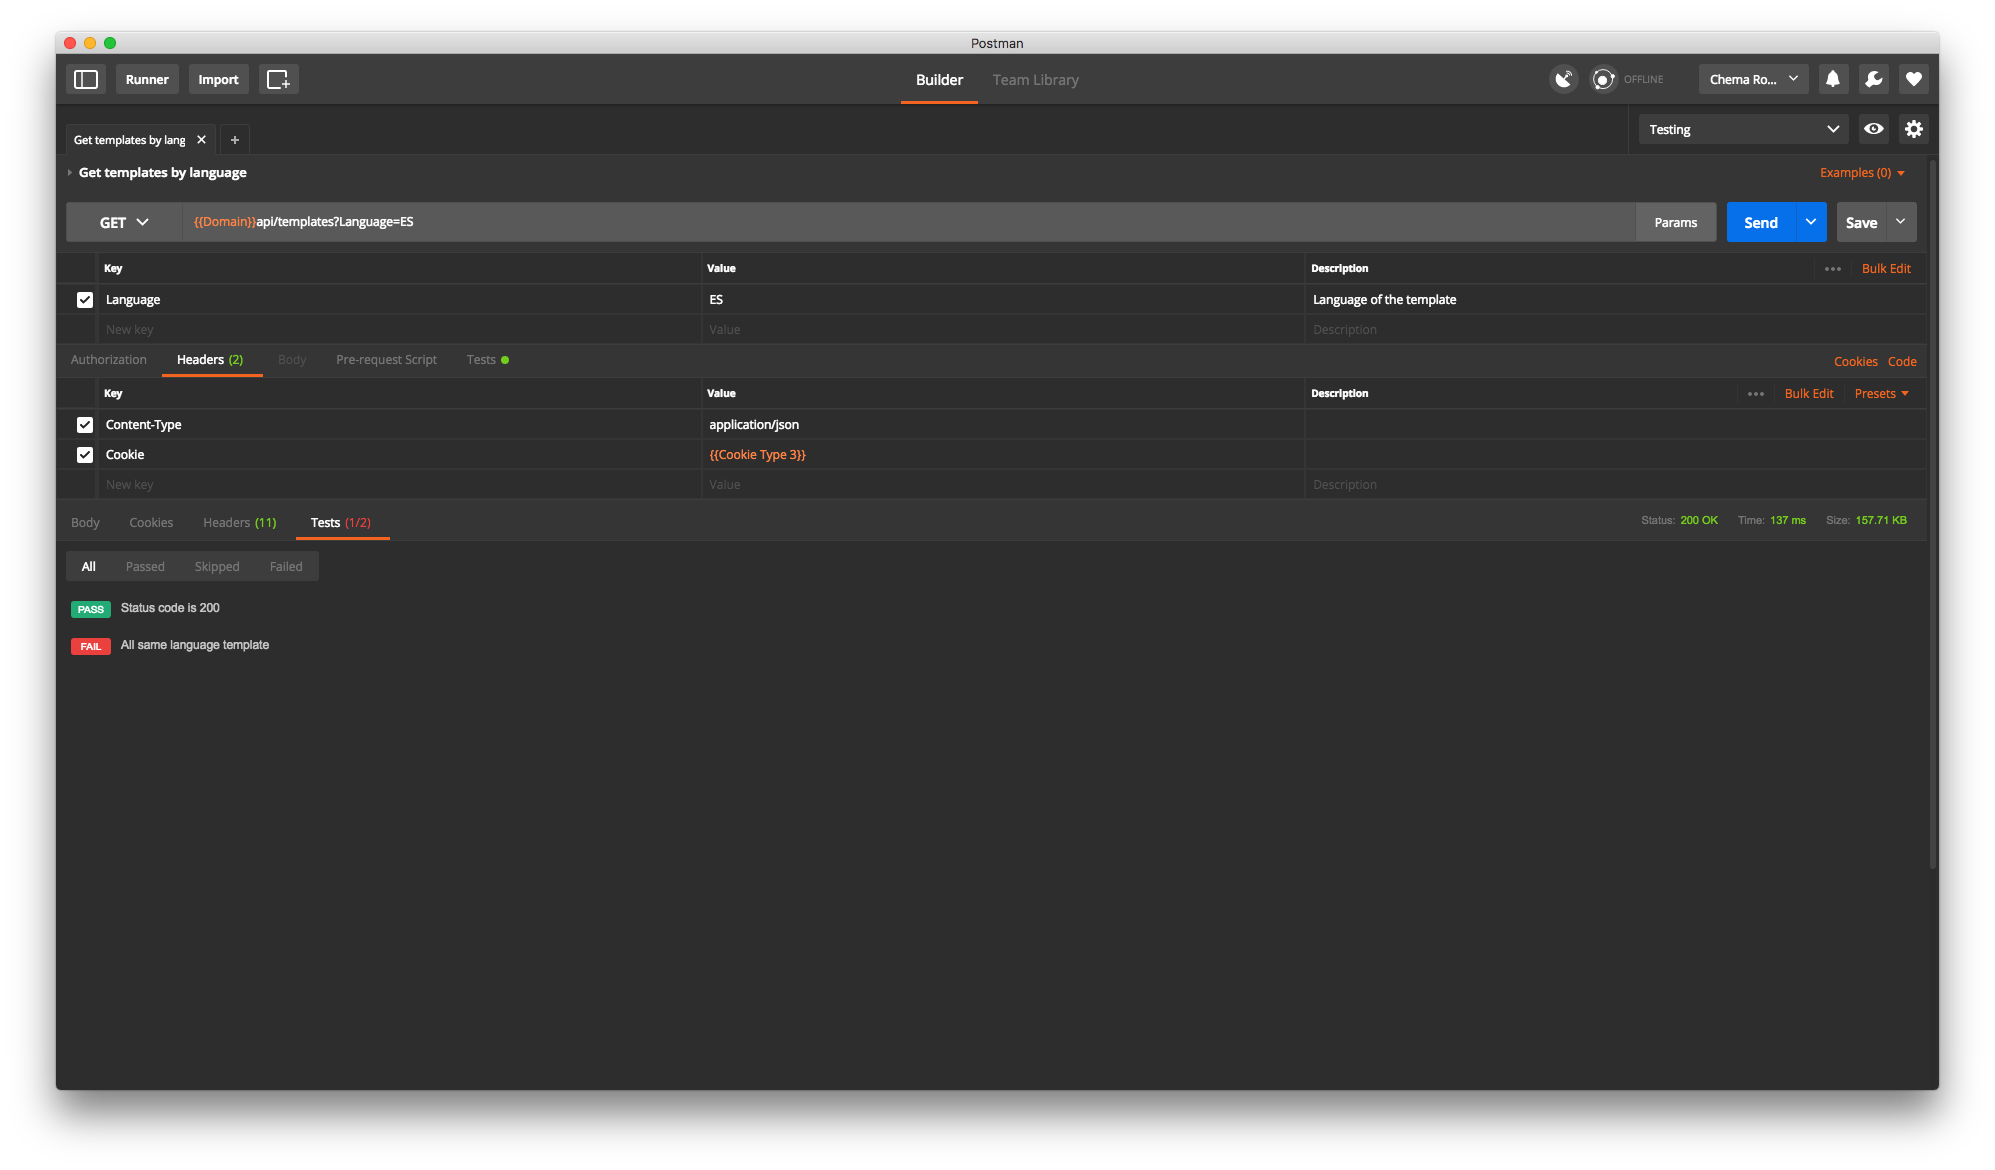Open the interceptor satellite icon
Screen dimensions: 1995x1170
tap(1563, 79)
